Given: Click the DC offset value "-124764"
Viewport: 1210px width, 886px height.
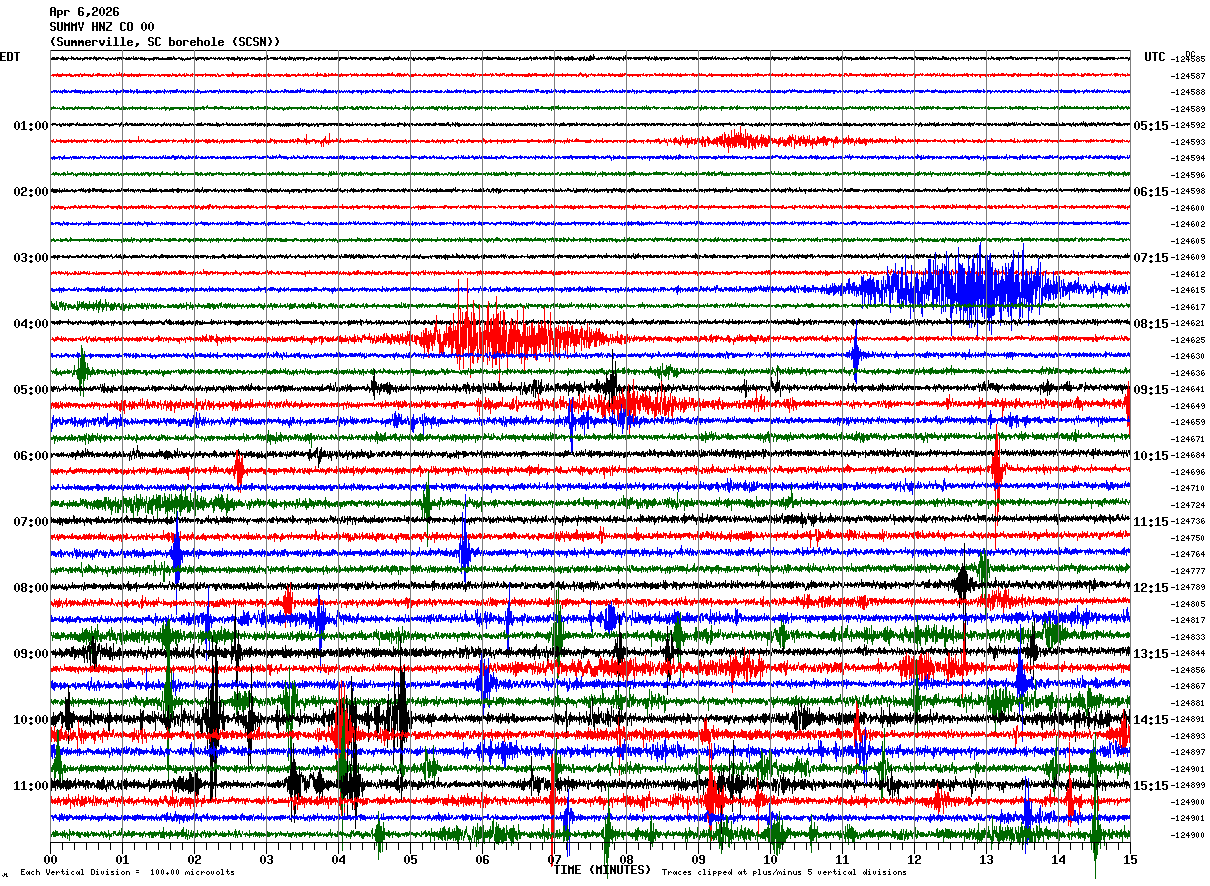Looking at the screenshot, I should [x=1187, y=554].
